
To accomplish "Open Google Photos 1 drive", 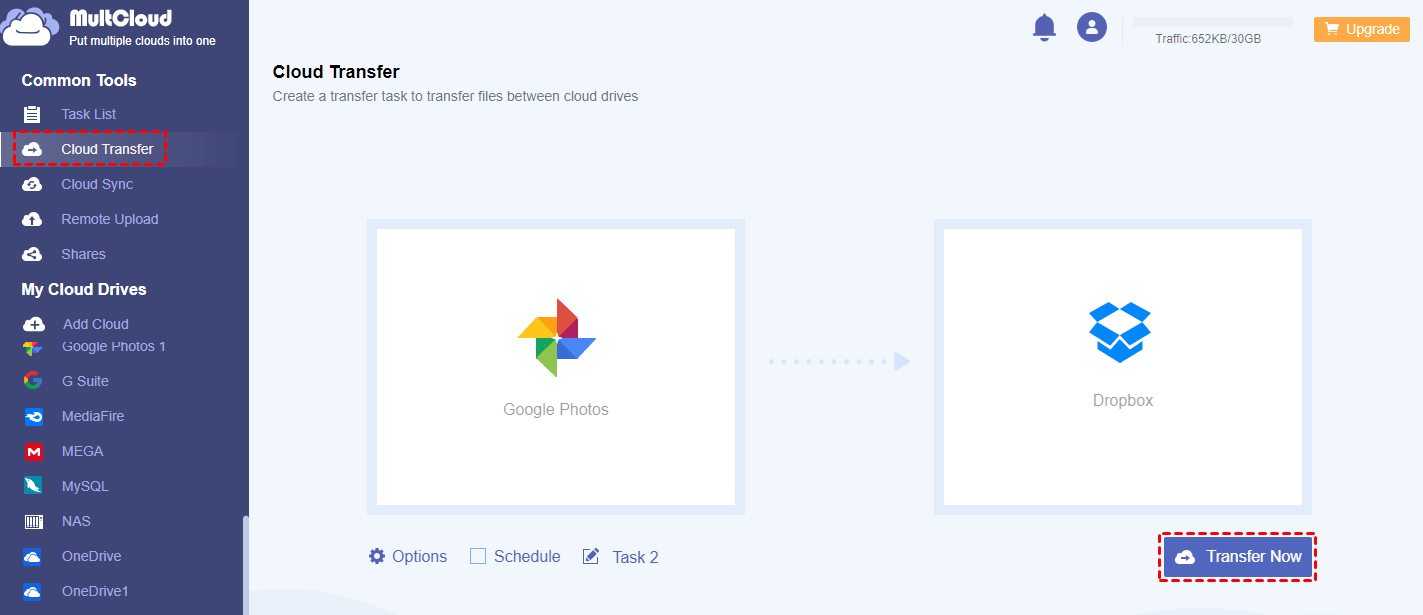I will (114, 347).
